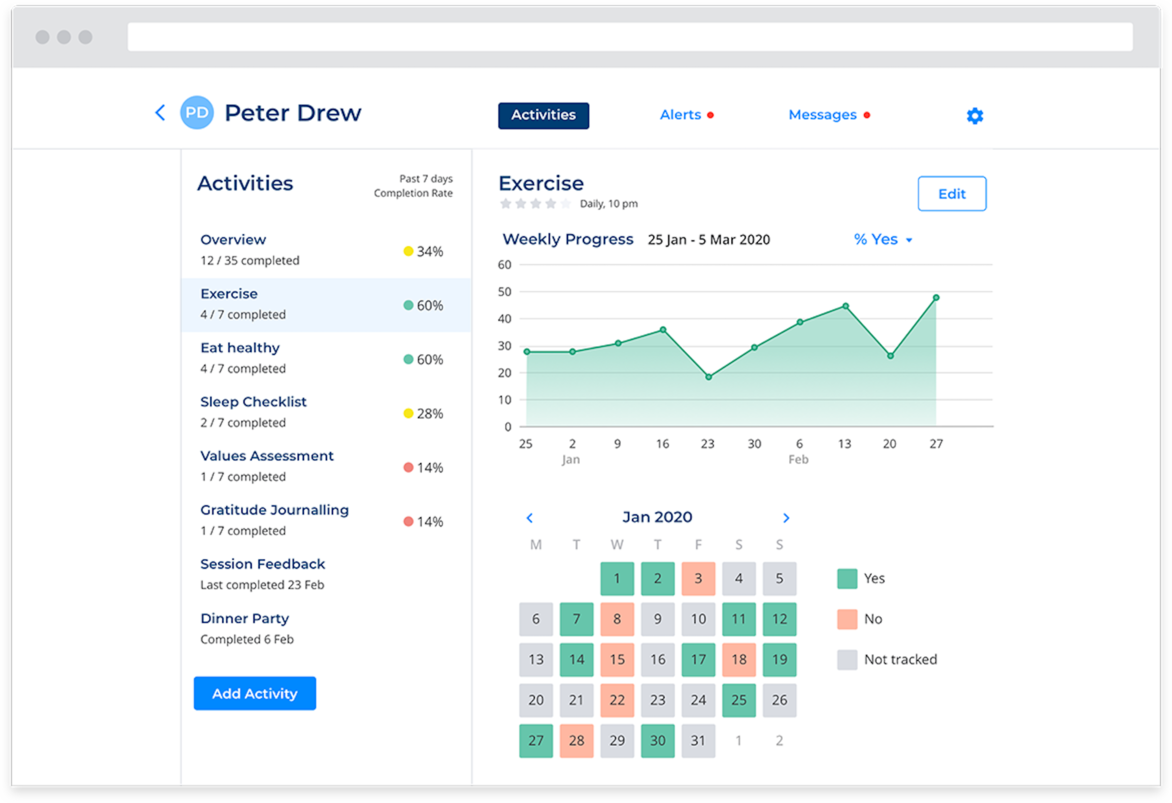The height and width of the screenshot is (803, 1172).
Task: Click the green Yes legend swatch
Action: pos(847,578)
